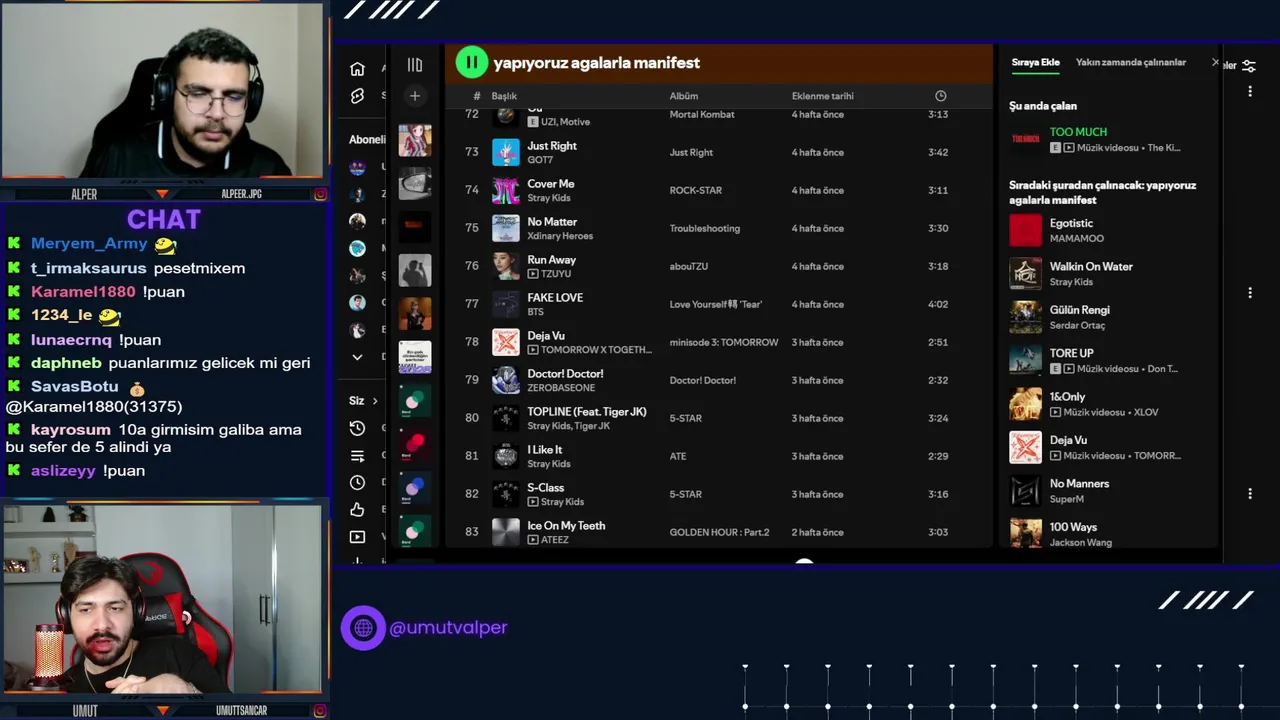Click the plus icon to create a playlist
Image resolution: width=1280 pixels, height=720 pixels.
(415, 96)
